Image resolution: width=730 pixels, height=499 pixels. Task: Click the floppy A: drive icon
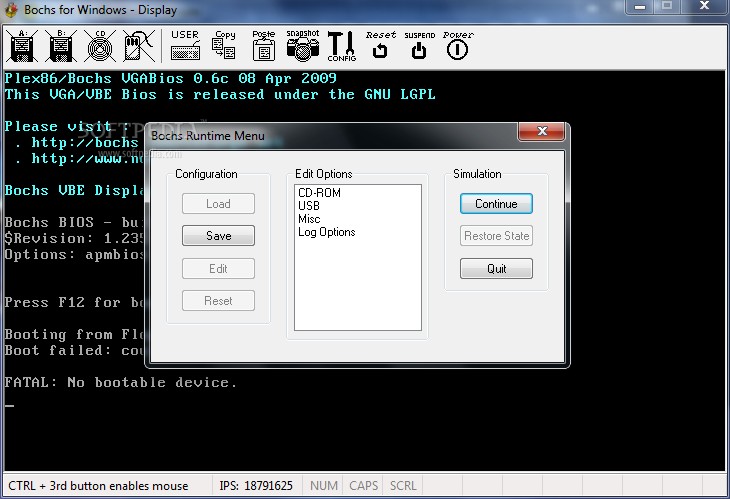(22, 46)
